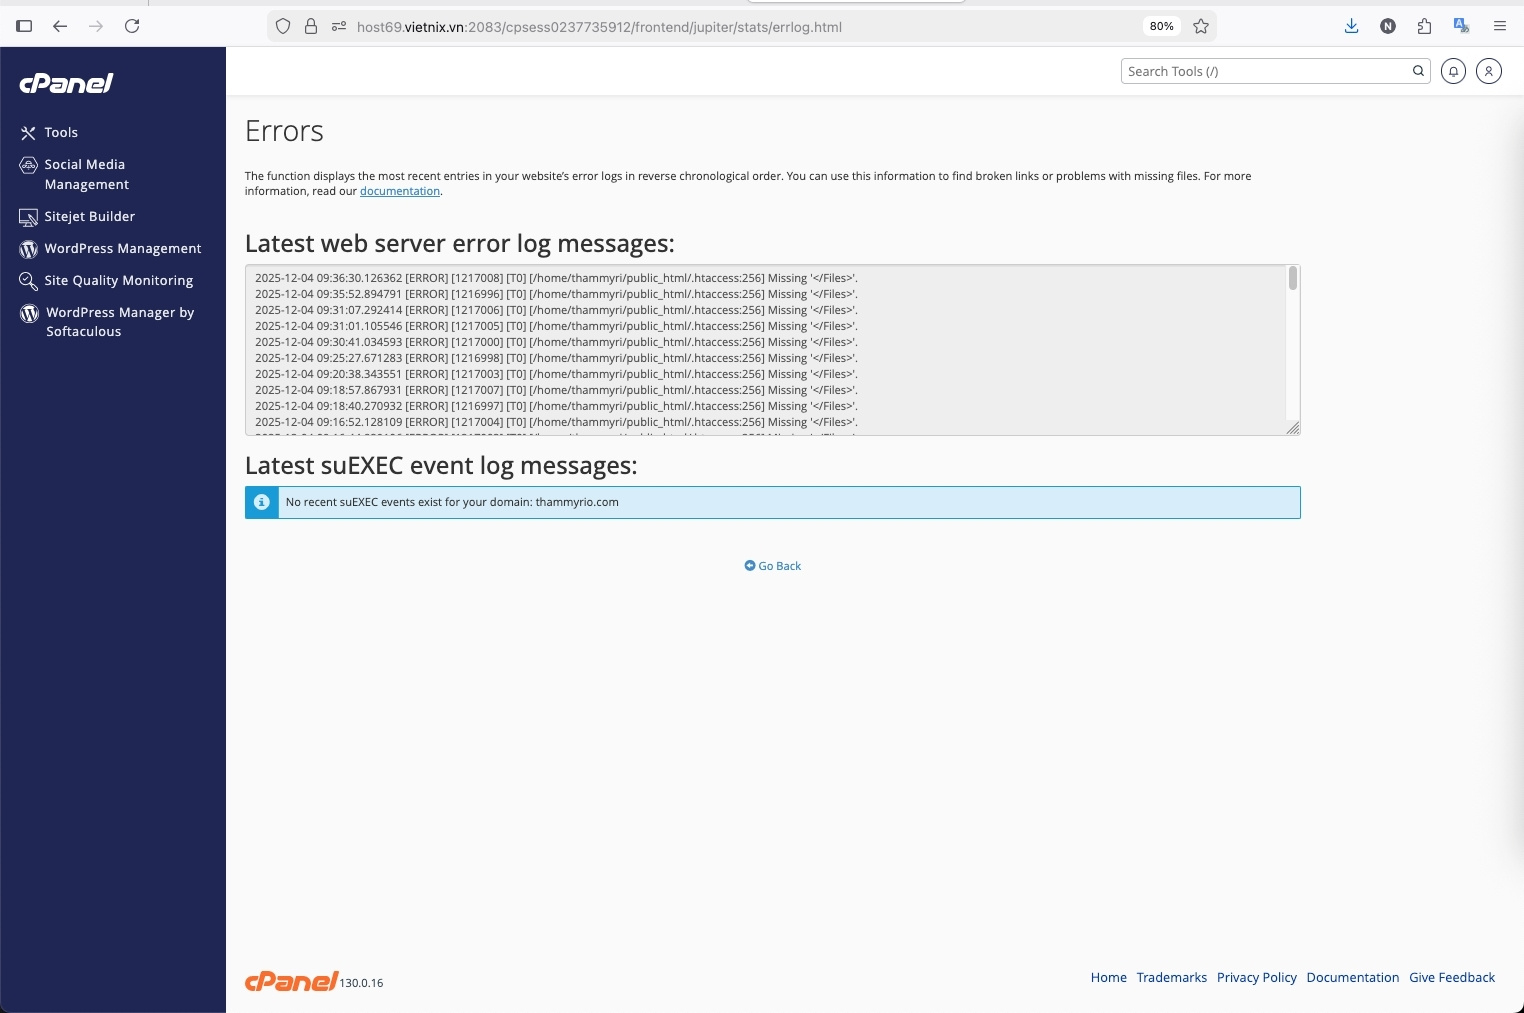Click the cPanel logo in the sidebar

pos(66,83)
